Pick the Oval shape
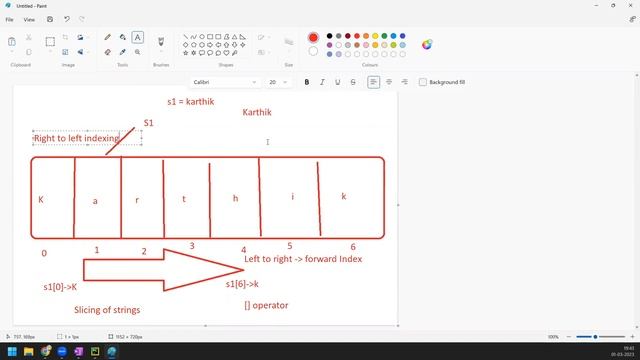The height and width of the screenshot is (360, 640). pos(202,37)
